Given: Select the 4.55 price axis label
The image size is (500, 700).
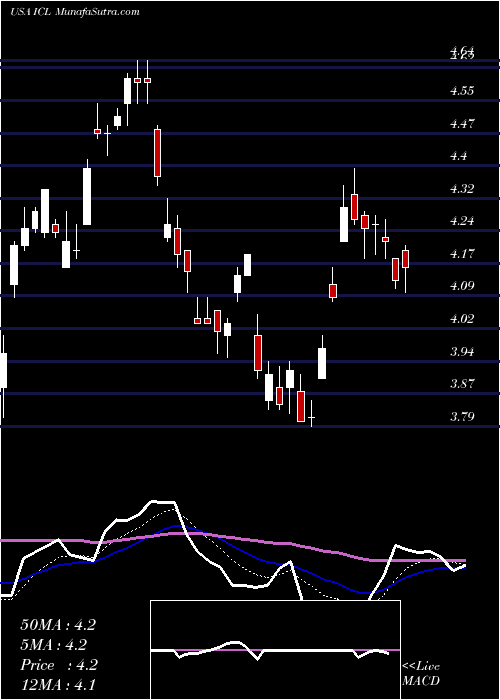Looking at the screenshot, I should pyautogui.click(x=462, y=91).
